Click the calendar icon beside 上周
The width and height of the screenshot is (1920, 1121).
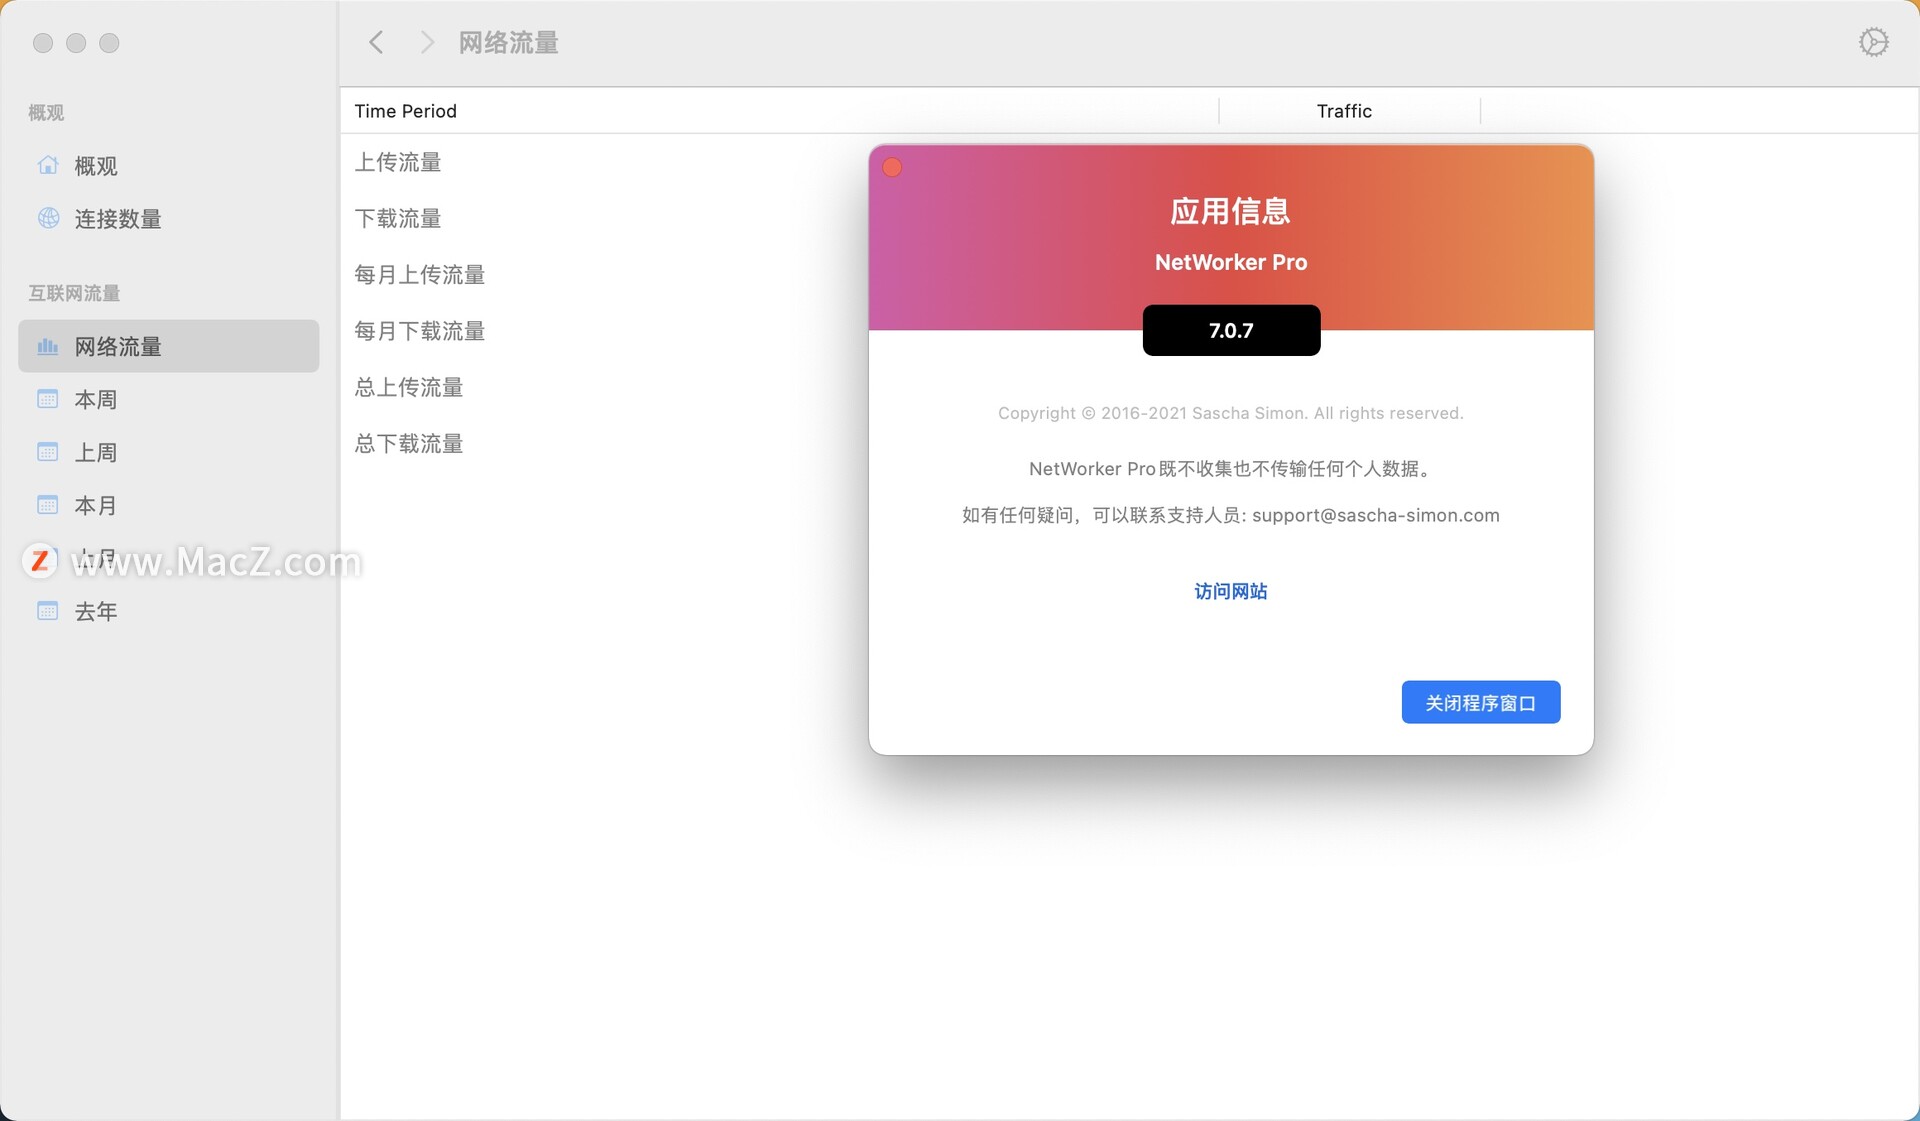coord(47,452)
